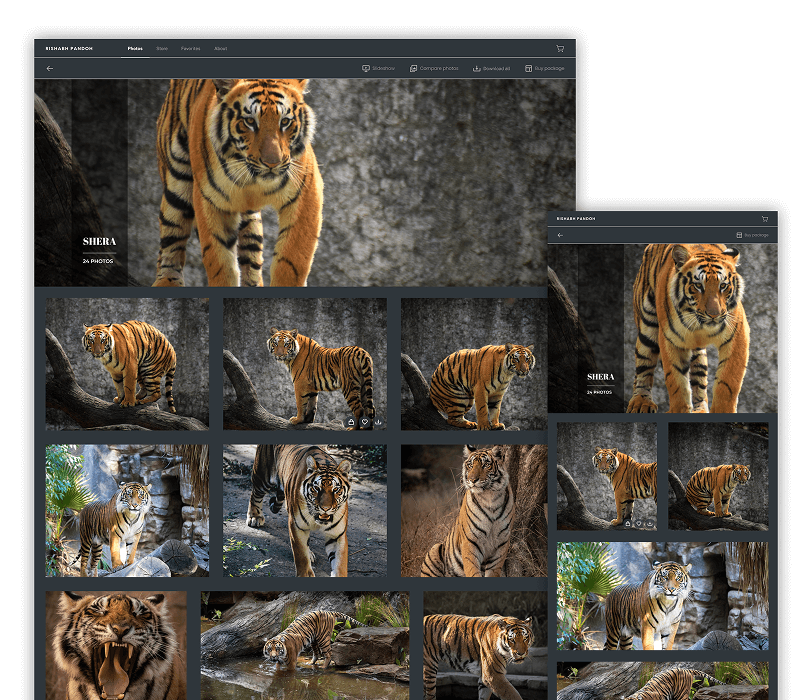Click the back arrow in the smaller window
Image resolution: width=812 pixels, height=700 pixels.
560,235
